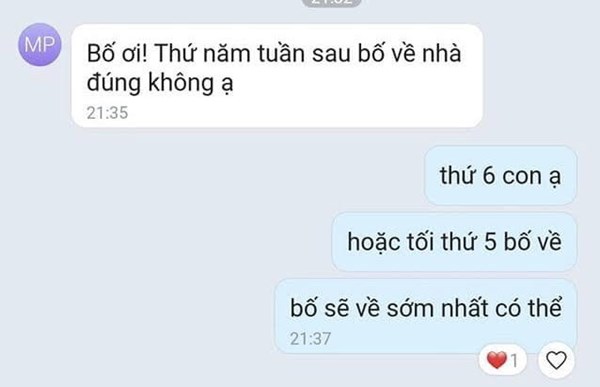The height and width of the screenshot is (387, 600).
Task: Tap the empty heart react button
Action: (556, 360)
